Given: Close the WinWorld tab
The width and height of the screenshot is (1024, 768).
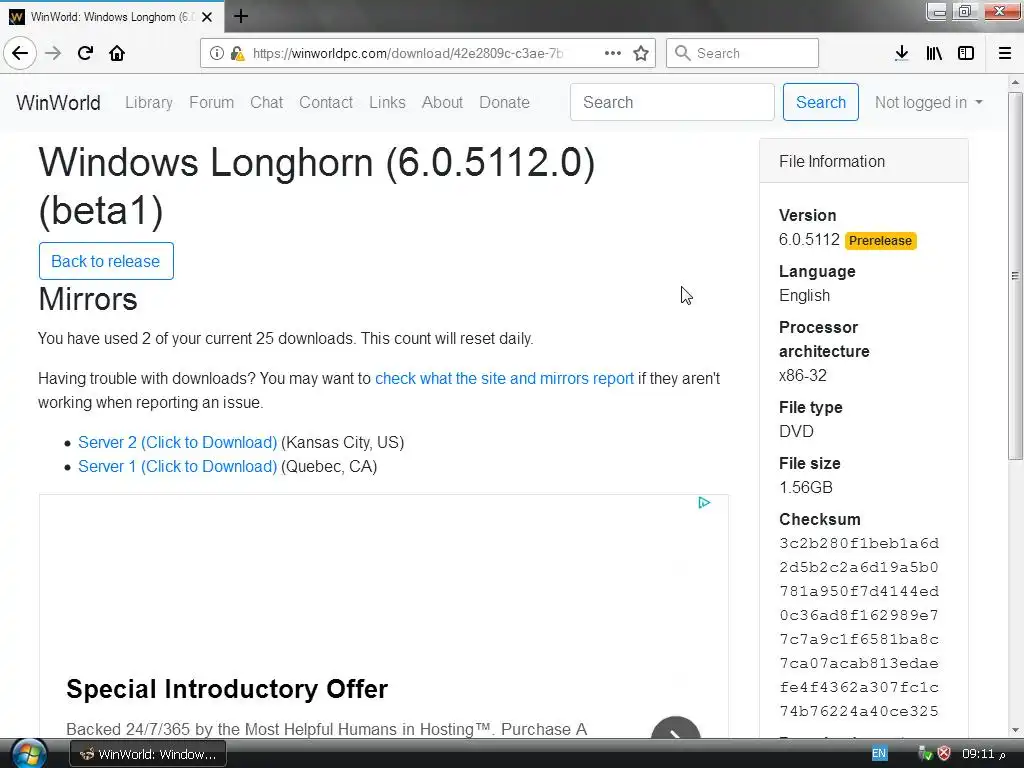Looking at the screenshot, I should pyautogui.click(x=207, y=17).
